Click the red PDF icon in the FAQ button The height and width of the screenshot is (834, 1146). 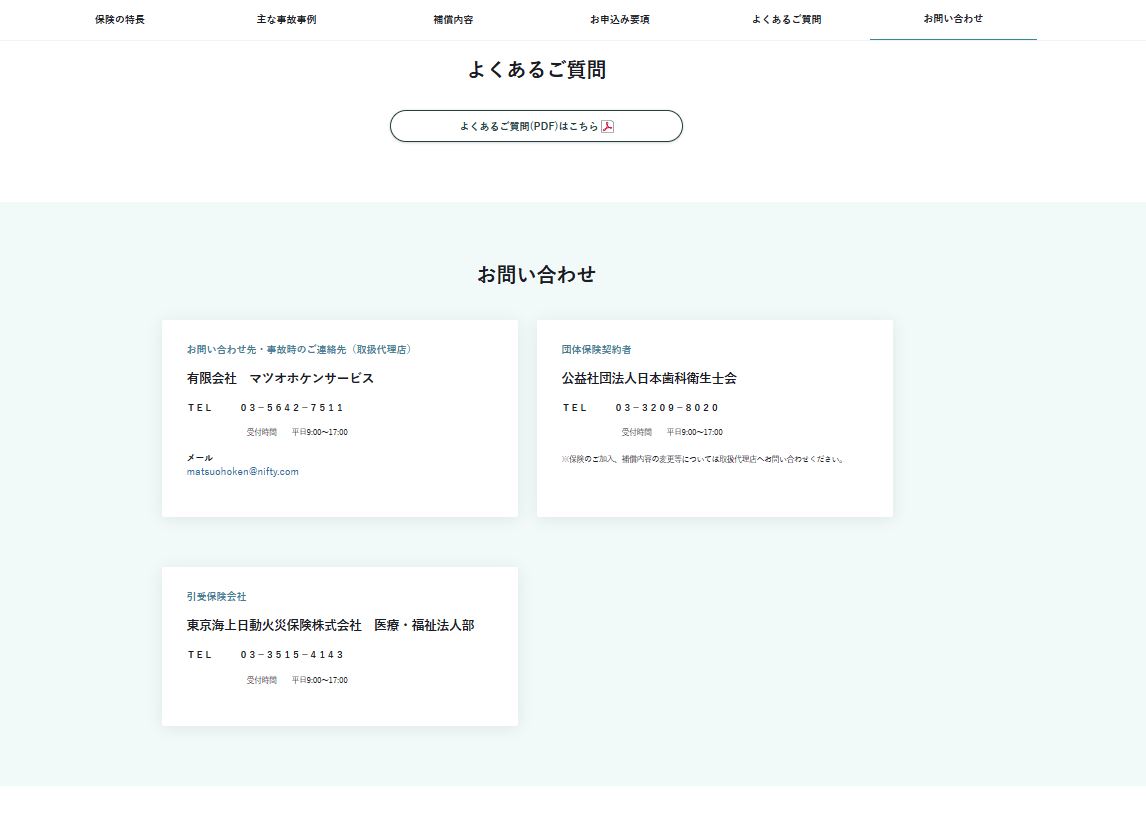(607, 127)
